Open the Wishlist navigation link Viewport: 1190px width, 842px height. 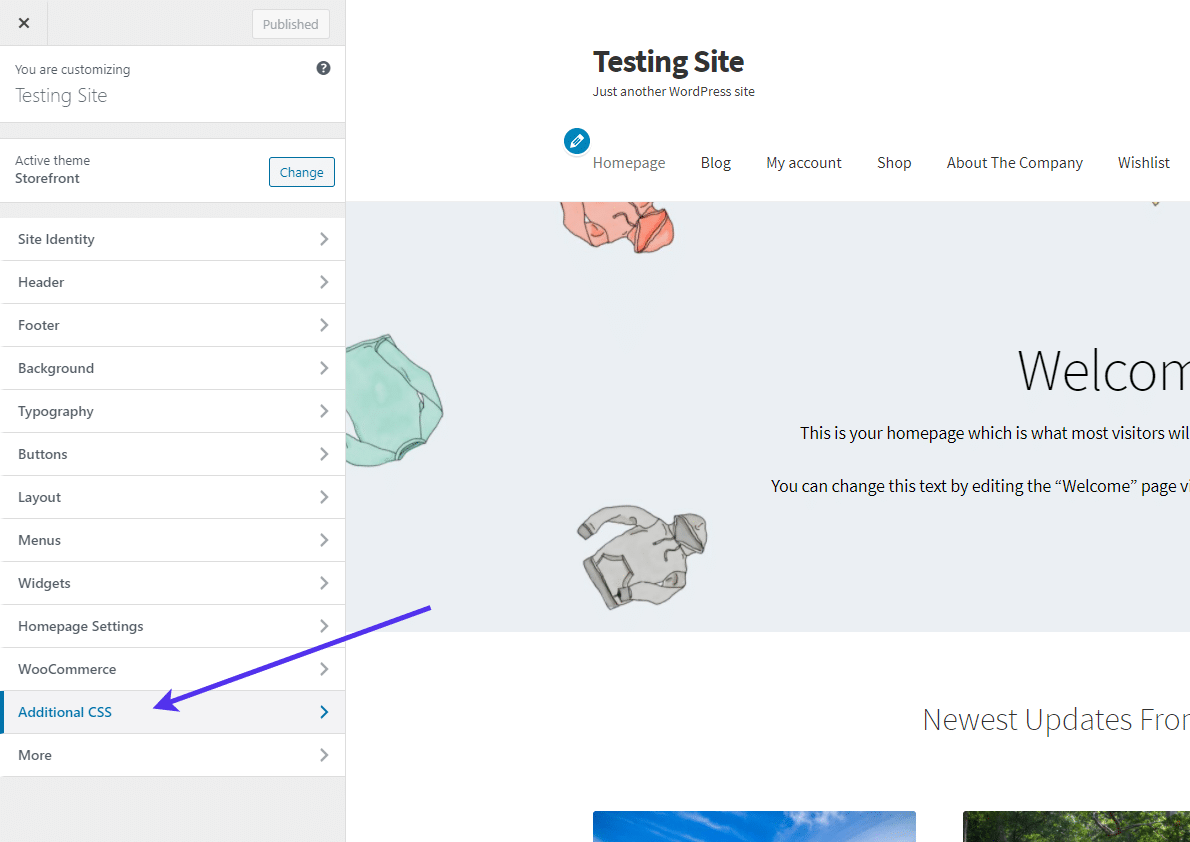coord(1143,163)
